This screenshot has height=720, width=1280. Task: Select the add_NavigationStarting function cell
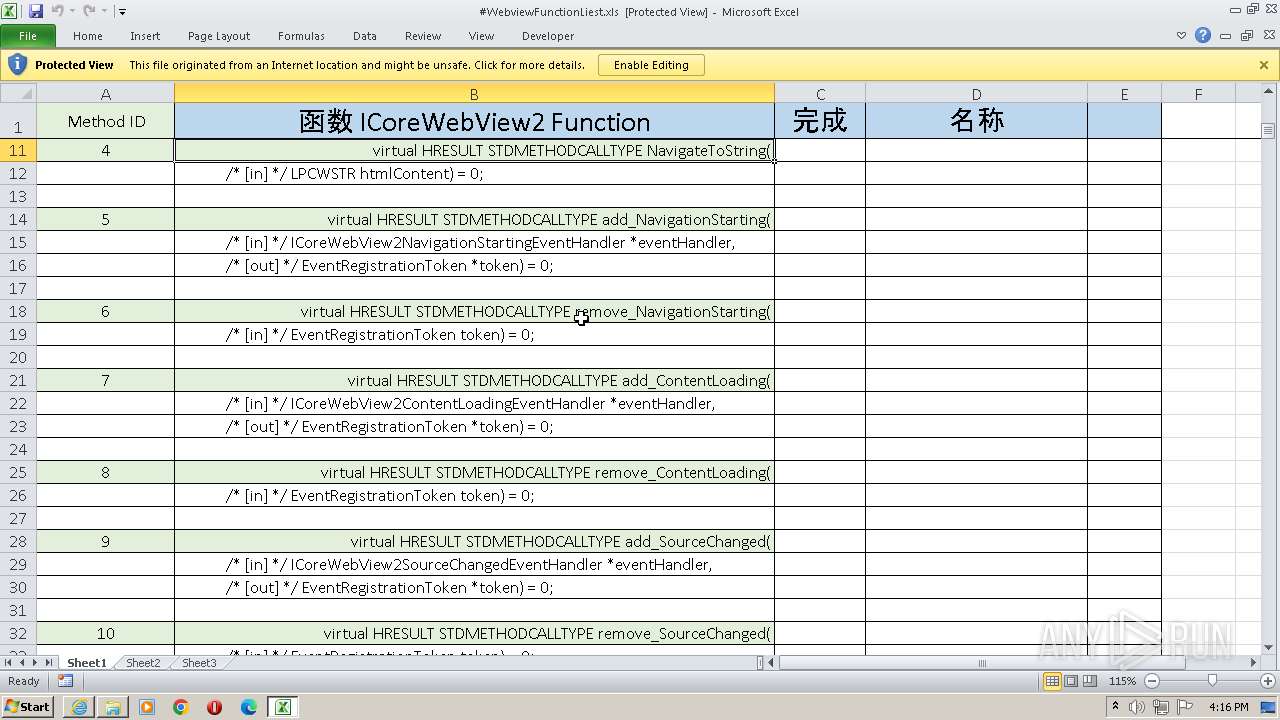click(474, 220)
